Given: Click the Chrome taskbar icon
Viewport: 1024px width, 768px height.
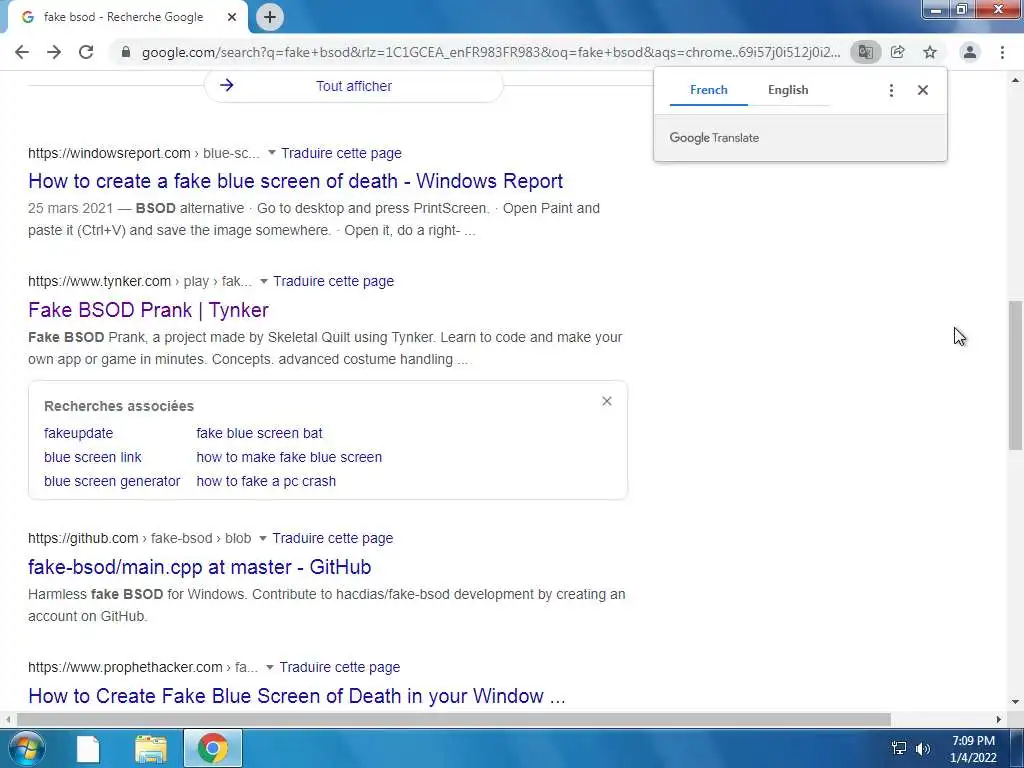Looking at the screenshot, I should [x=213, y=748].
